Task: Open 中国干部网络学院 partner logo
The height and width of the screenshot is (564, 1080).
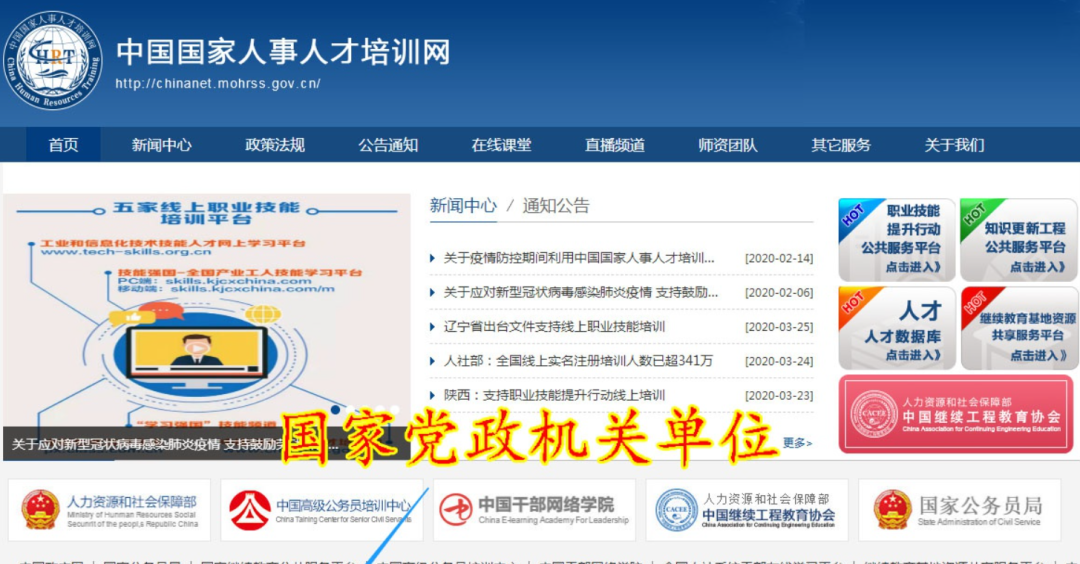Action: 534,510
